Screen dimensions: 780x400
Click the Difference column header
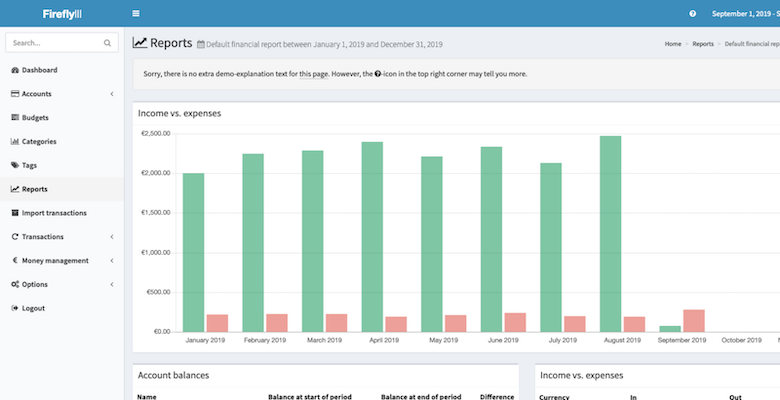(x=497, y=397)
